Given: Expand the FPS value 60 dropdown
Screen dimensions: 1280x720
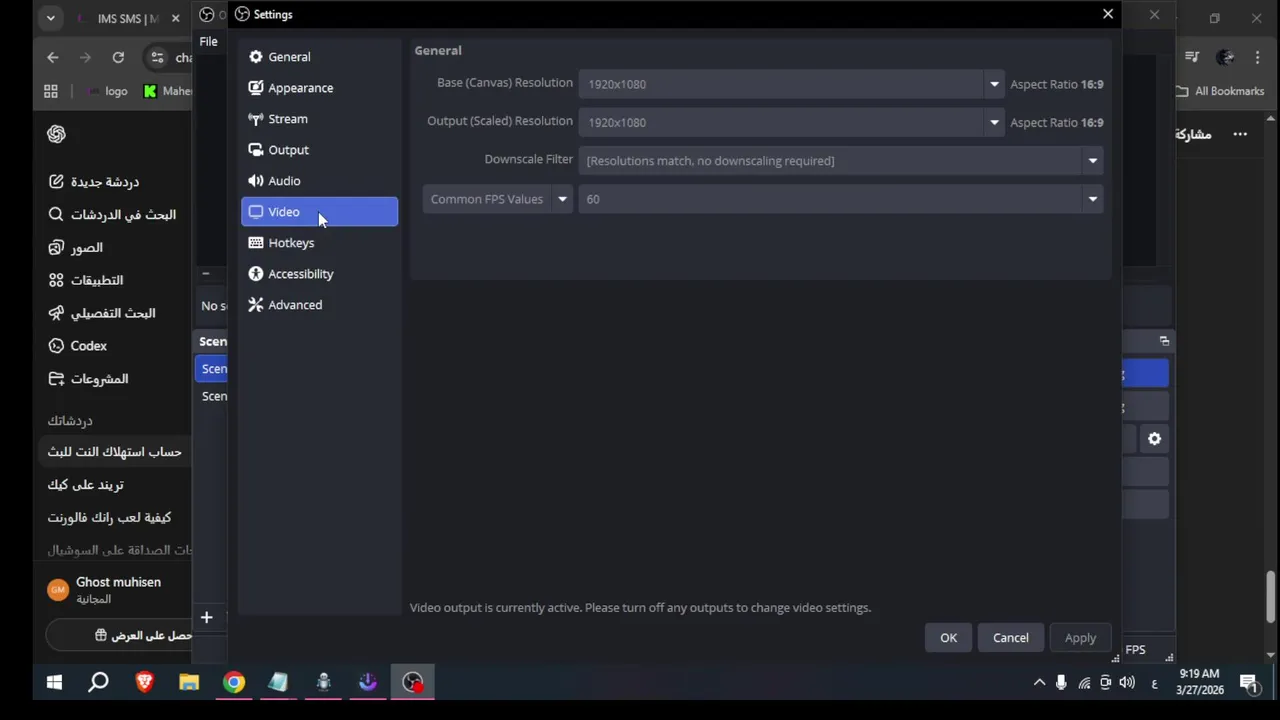Looking at the screenshot, I should tap(1092, 199).
